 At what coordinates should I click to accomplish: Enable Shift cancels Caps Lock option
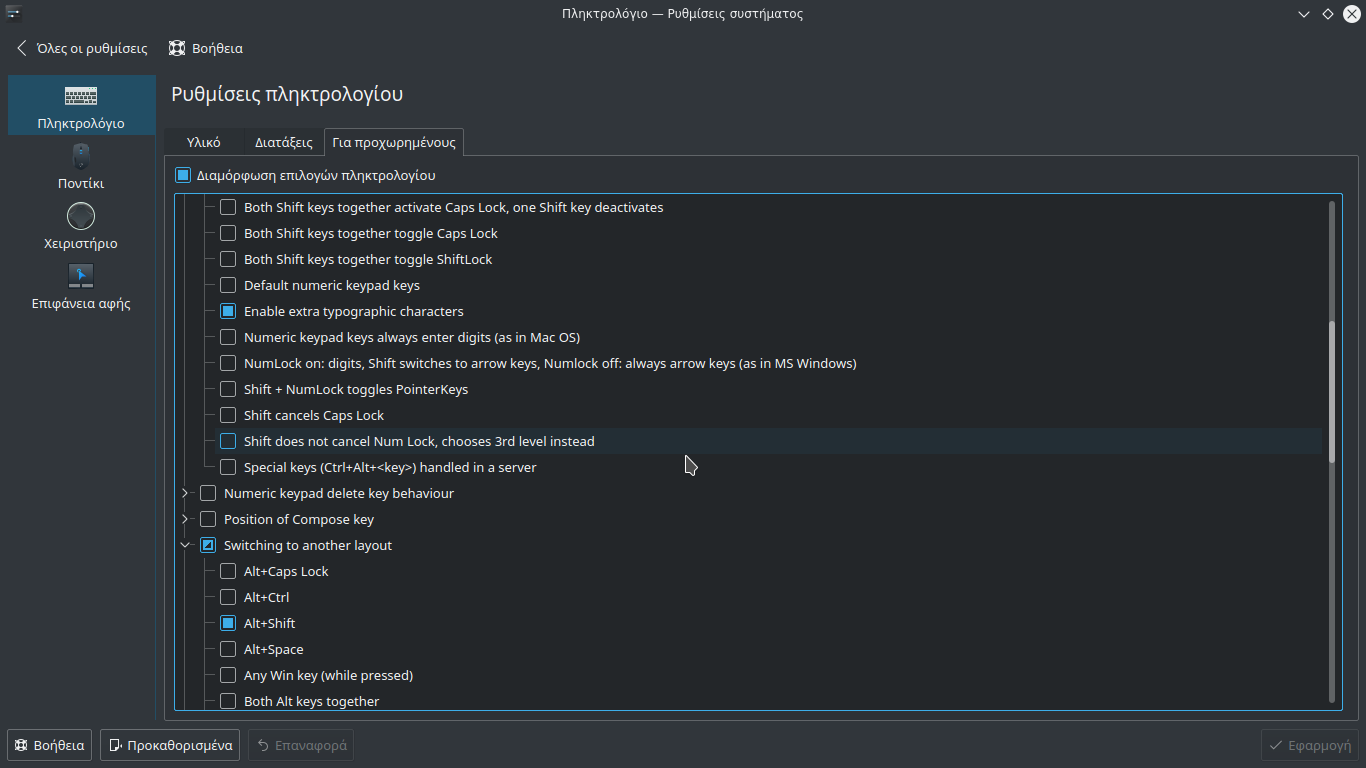click(228, 415)
